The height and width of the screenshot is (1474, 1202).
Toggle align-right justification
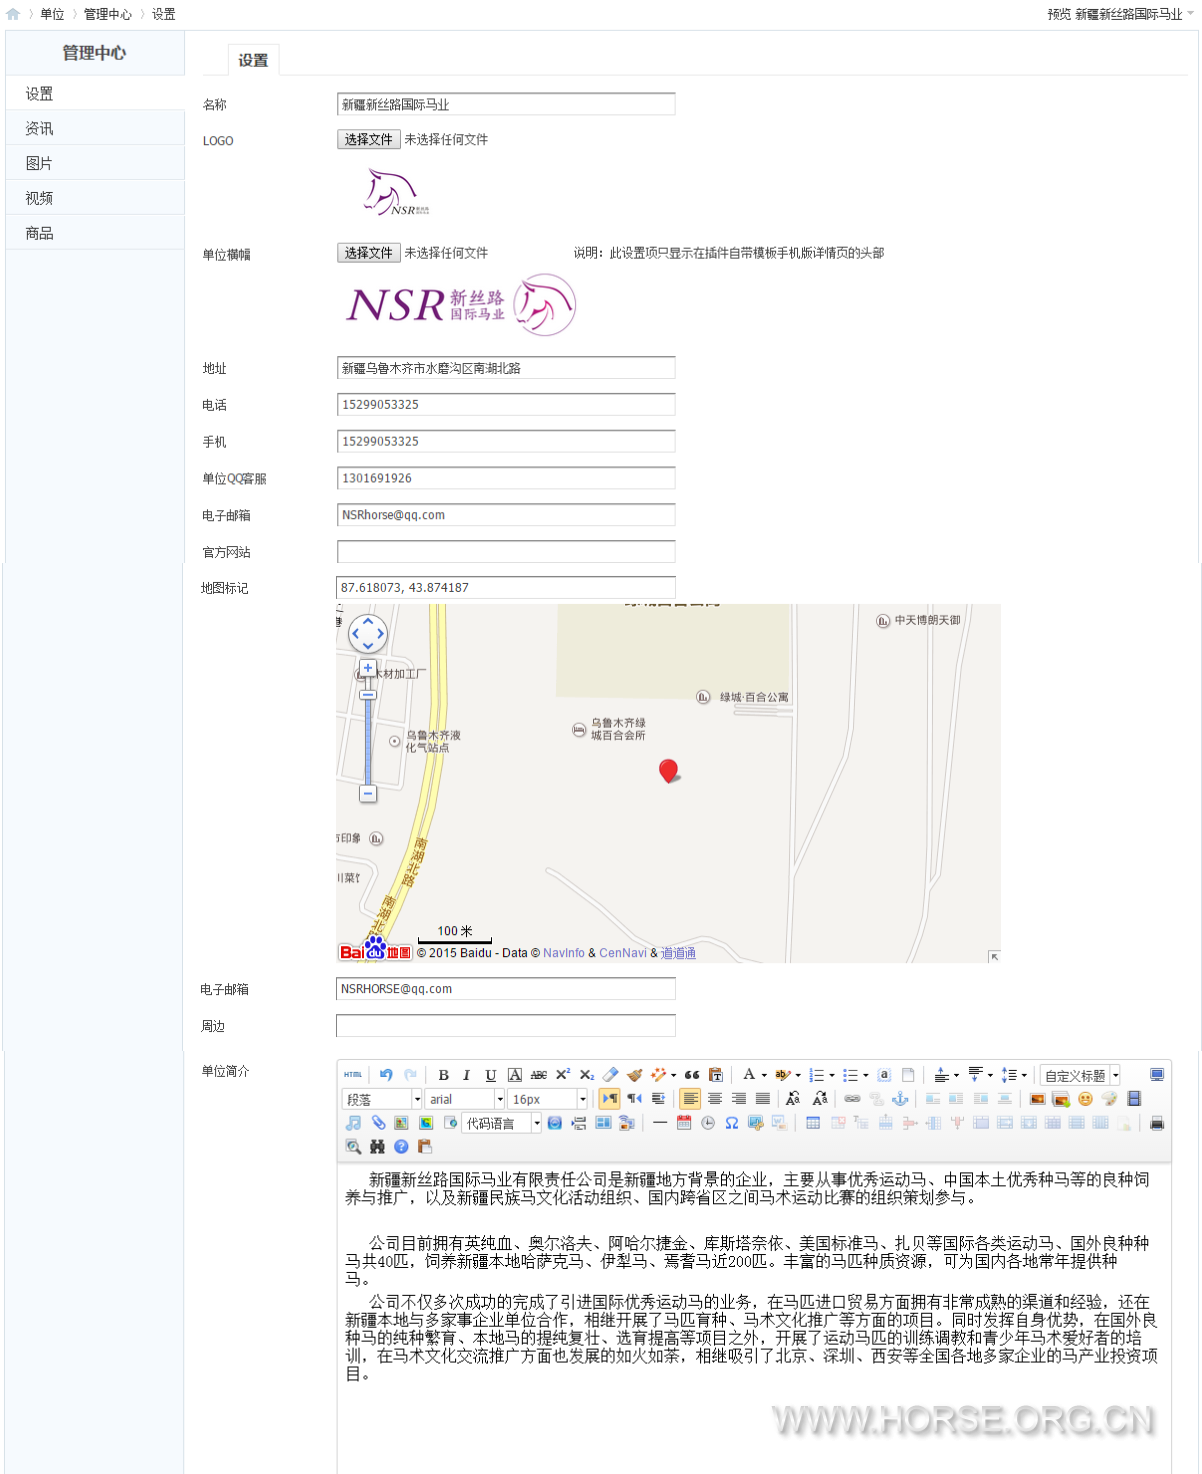(739, 1099)
